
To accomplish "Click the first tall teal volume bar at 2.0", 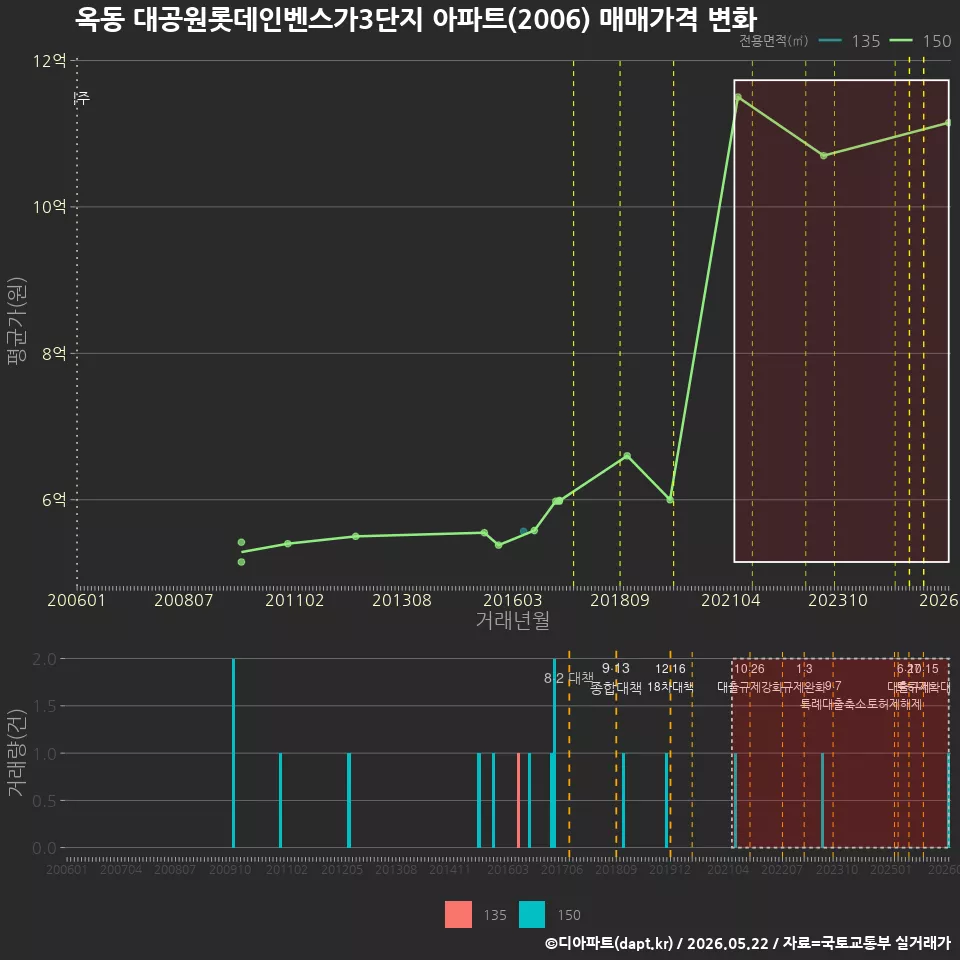I will point(233,753).
